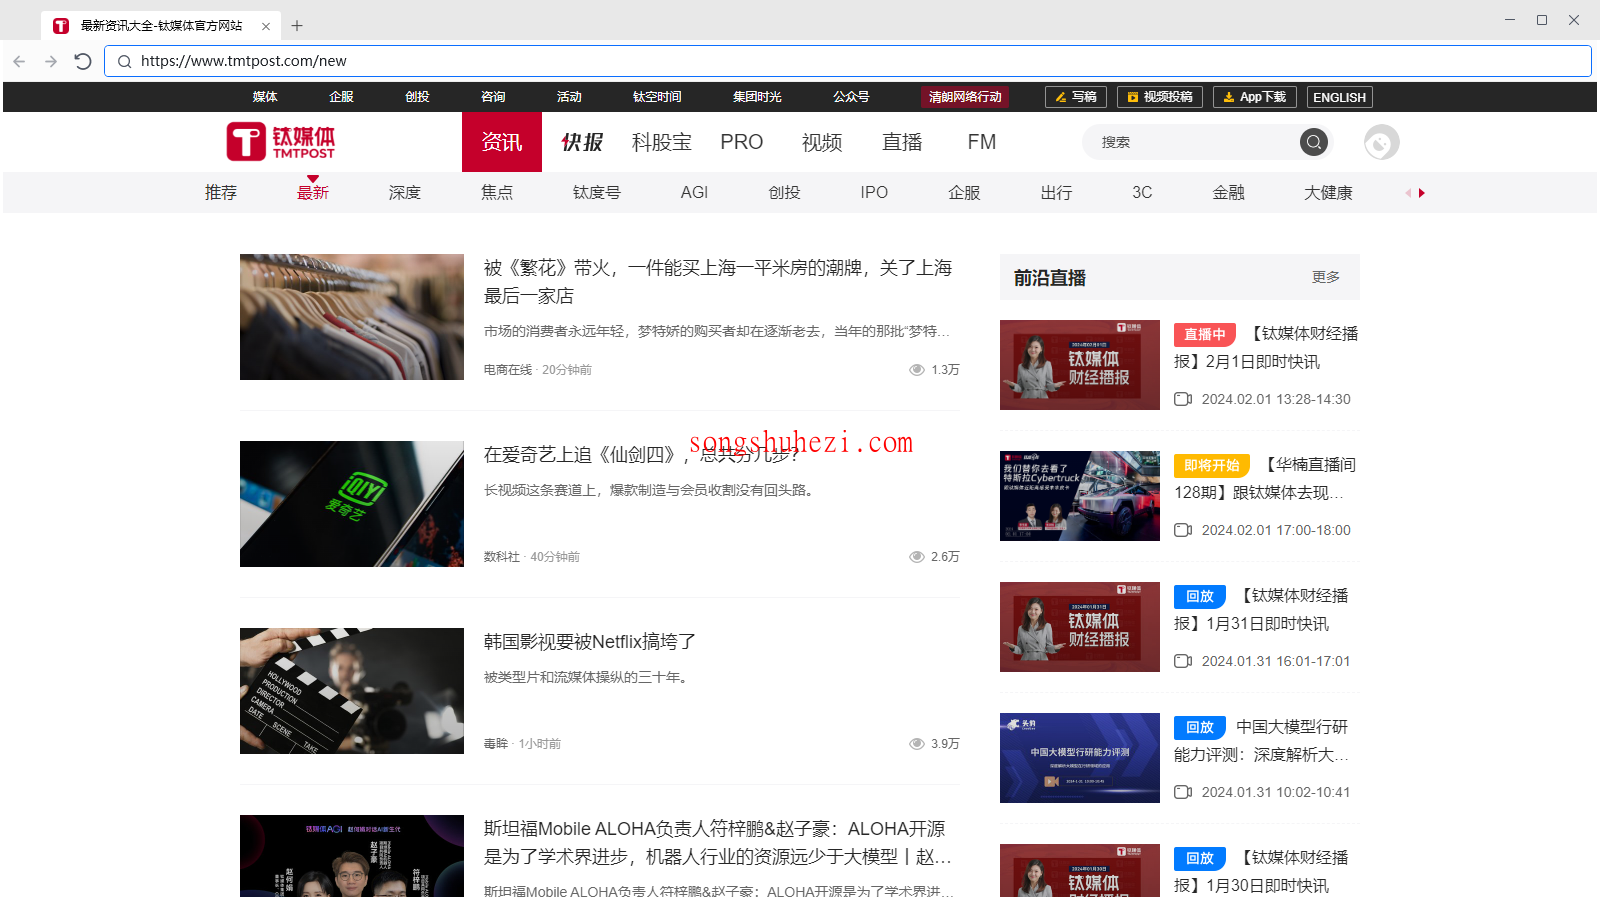Switch to ENGLISH version
The height and width of the screenshot is (900, 1600).
(x=1339, y=97)
